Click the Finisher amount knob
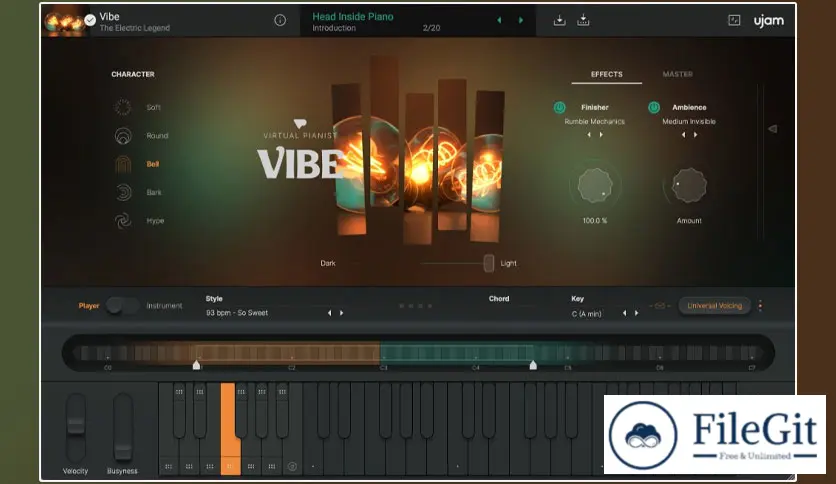 [x=595, y=185]
